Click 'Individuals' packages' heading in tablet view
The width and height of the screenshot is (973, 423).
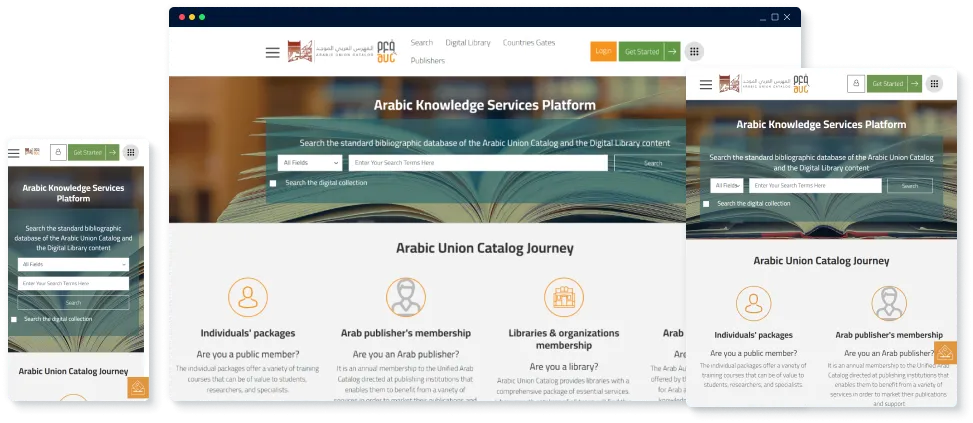[x=753, y=335]
